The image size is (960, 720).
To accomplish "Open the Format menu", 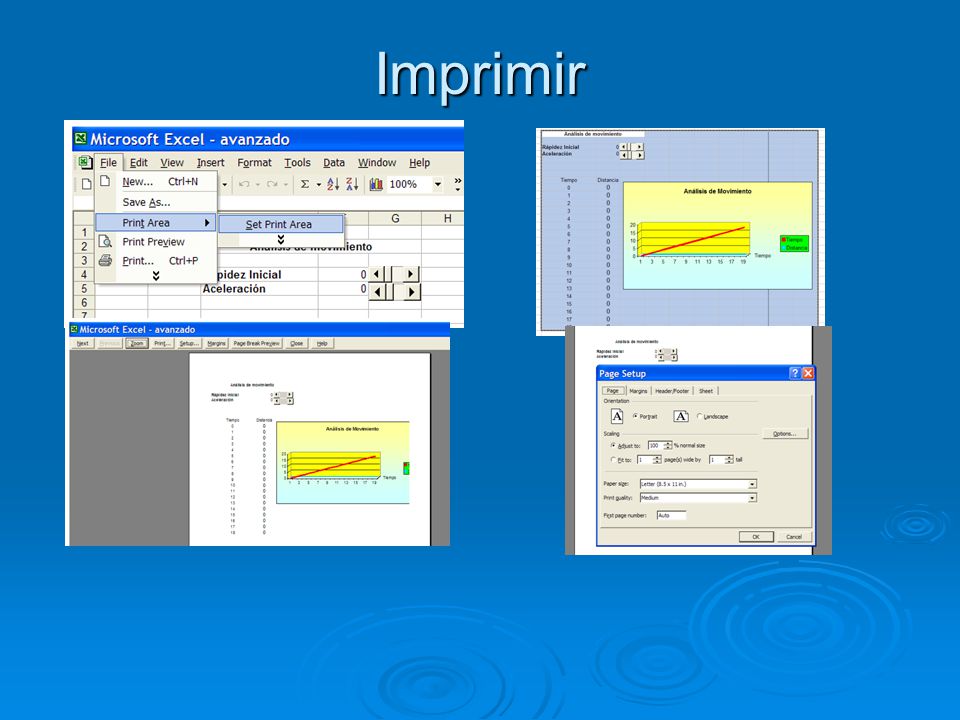I will [x=254, y=163].
